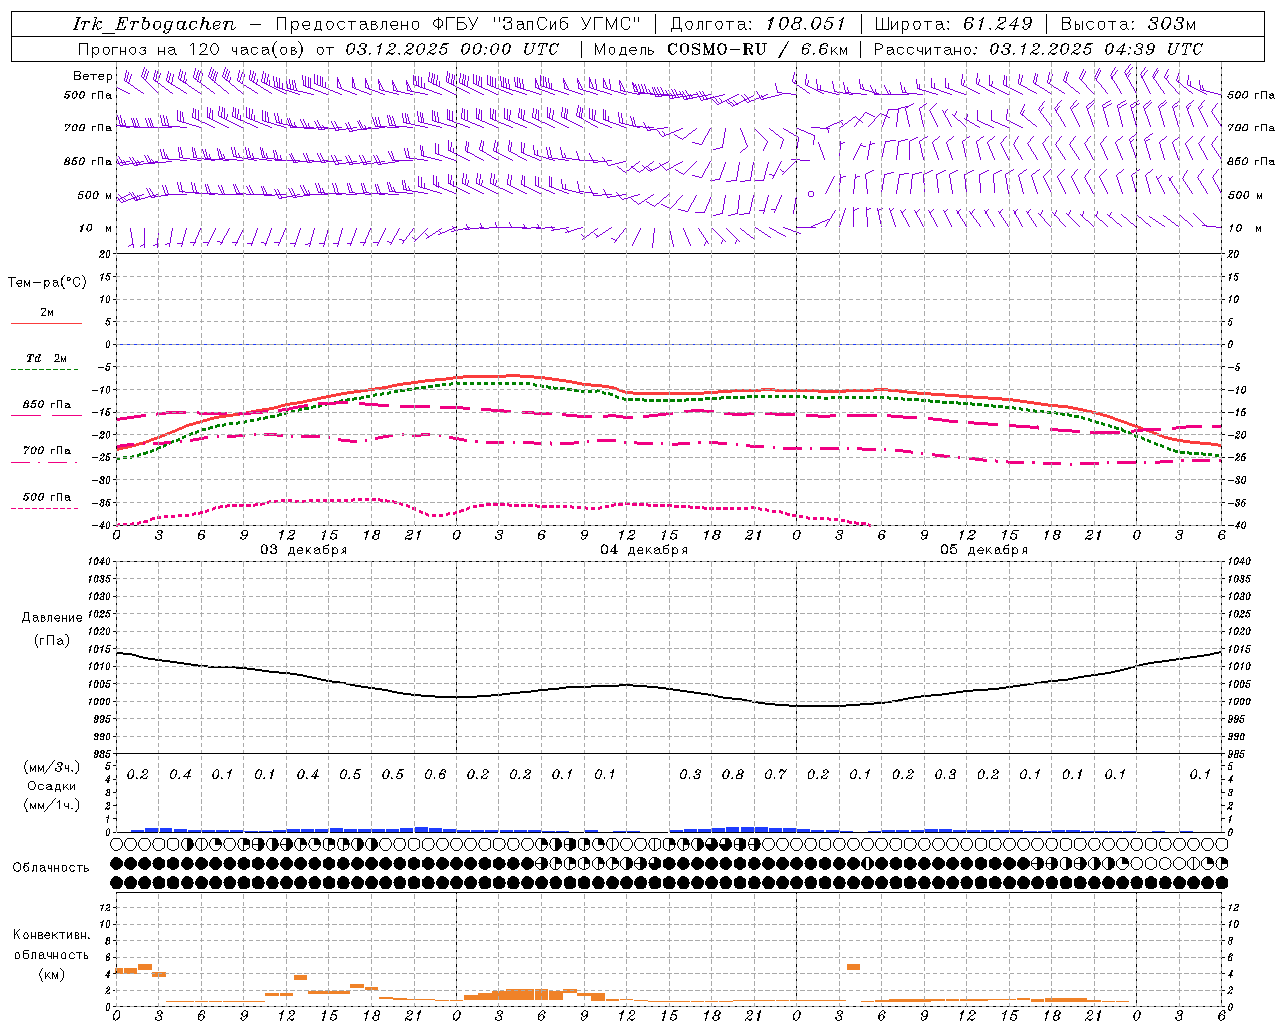Click the "10 м" wind level label on left

(96, 229)
